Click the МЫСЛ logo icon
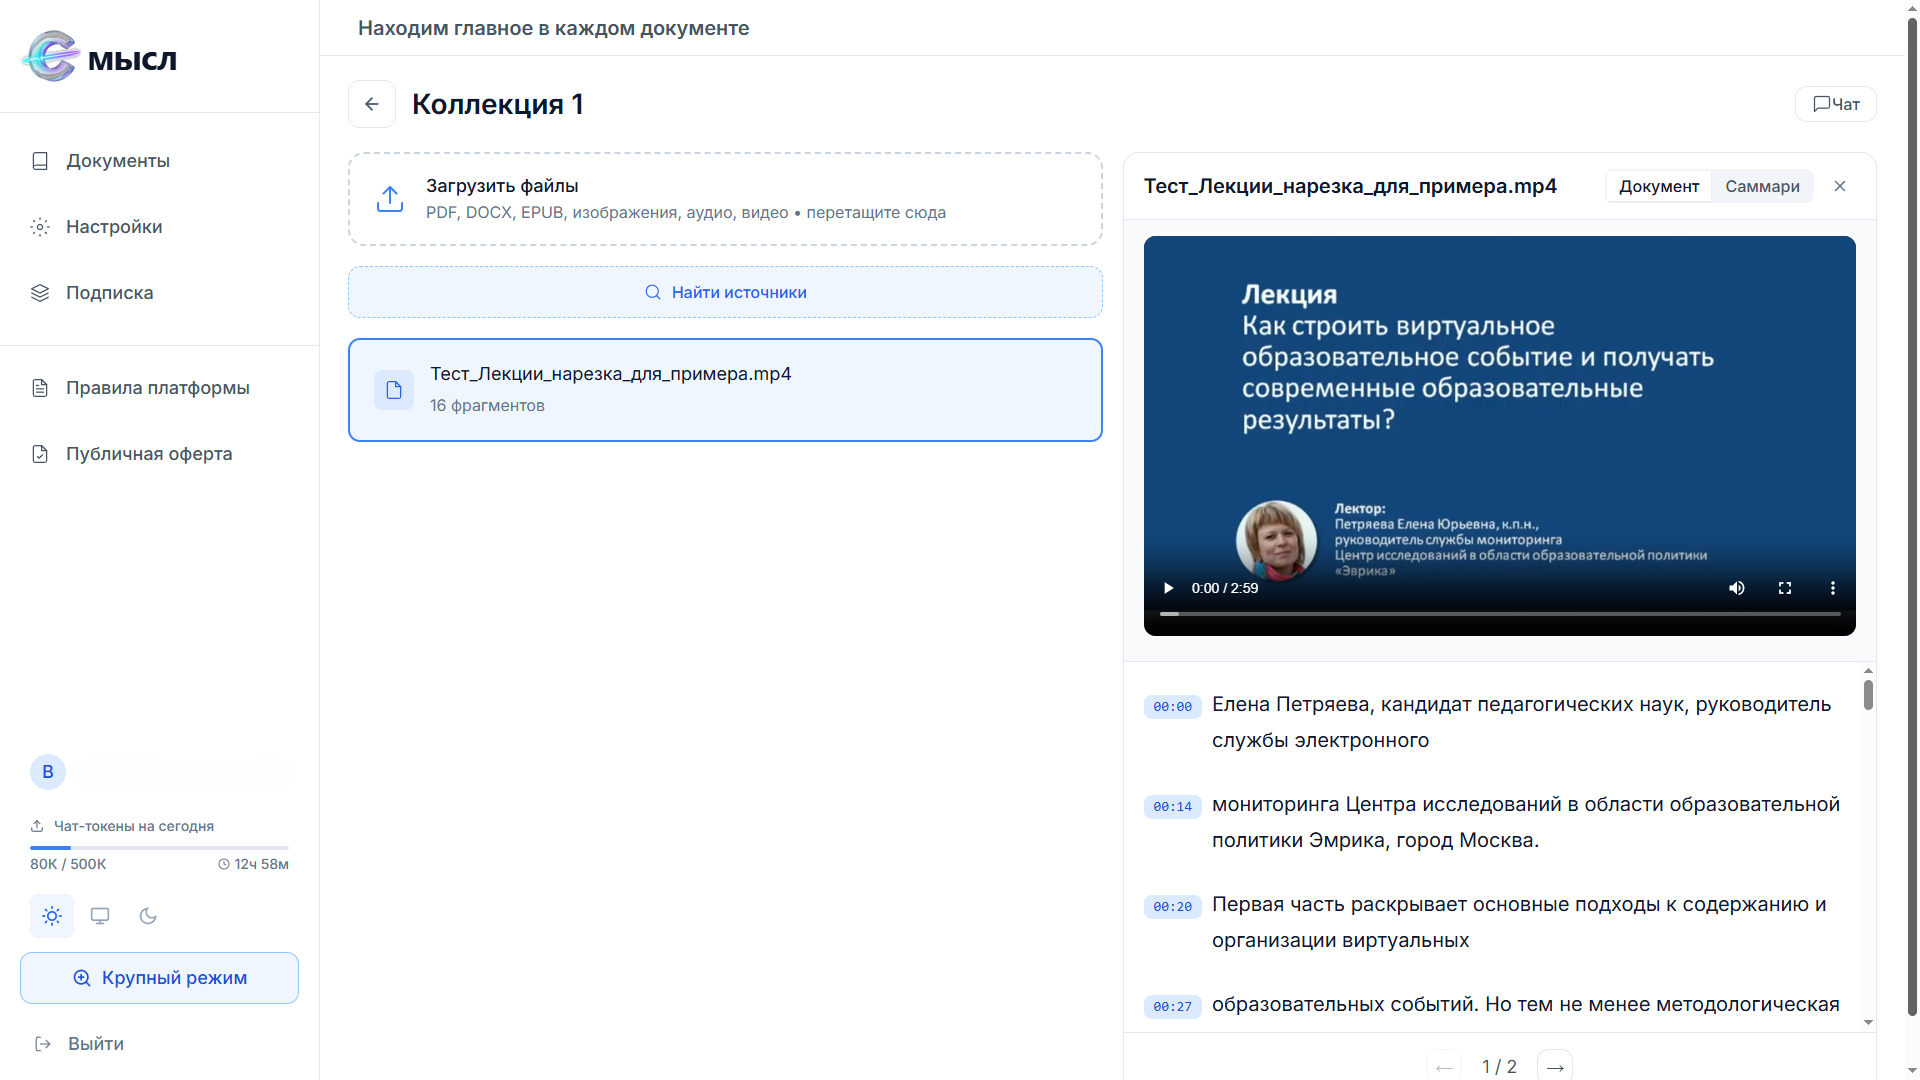This screenshot has width=1920, height=1080. pyautogui.click(x=51, y=57)
